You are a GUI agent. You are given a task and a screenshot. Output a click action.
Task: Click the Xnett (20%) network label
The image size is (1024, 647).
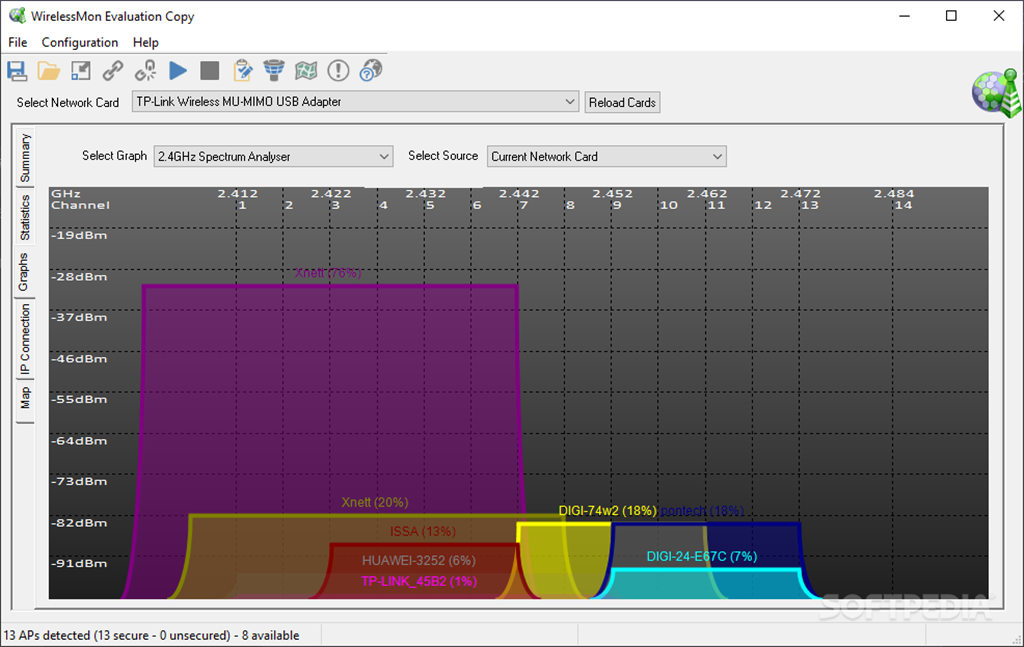[375, 502]
